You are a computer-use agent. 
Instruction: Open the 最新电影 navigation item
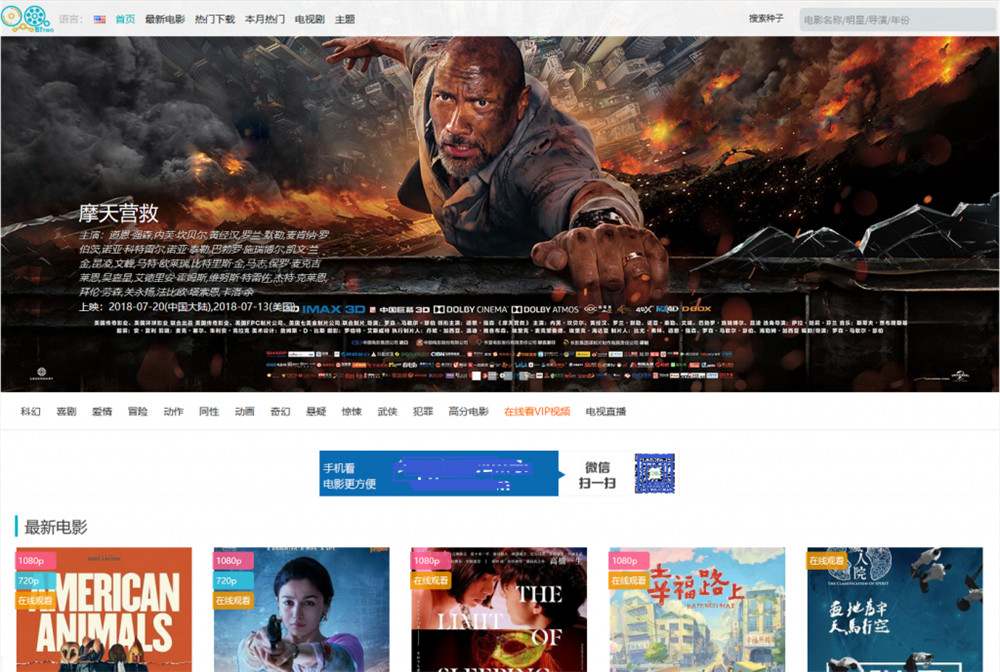[165, 19]
